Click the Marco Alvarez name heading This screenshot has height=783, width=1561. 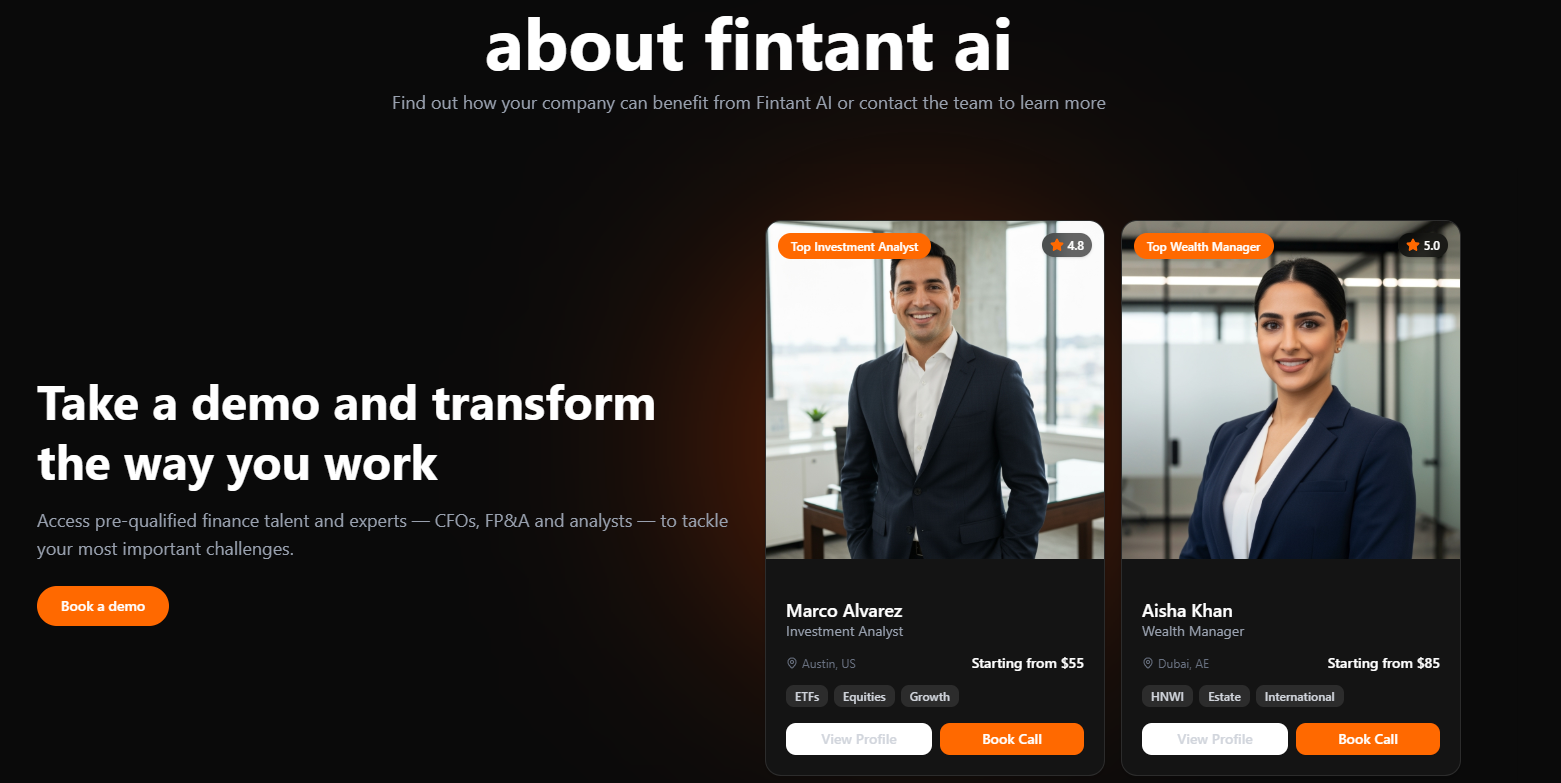[844, 610]
